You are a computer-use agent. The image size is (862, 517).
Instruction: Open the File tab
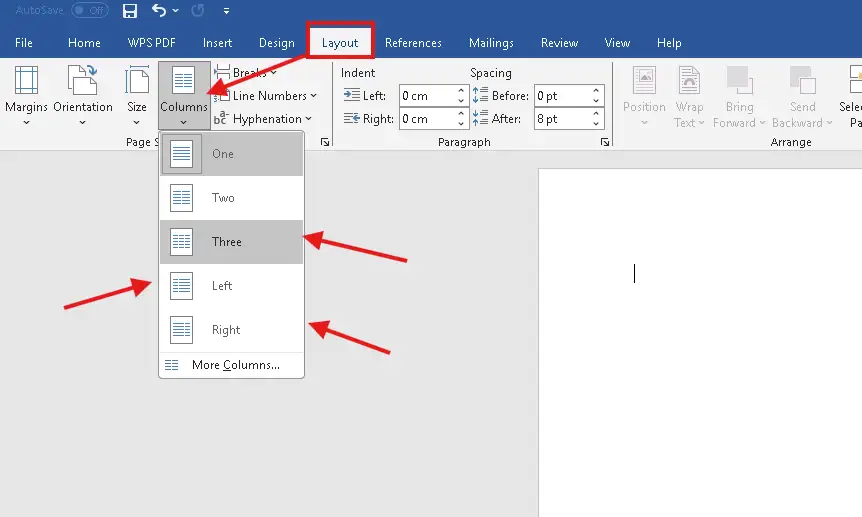tap(24, 43)
